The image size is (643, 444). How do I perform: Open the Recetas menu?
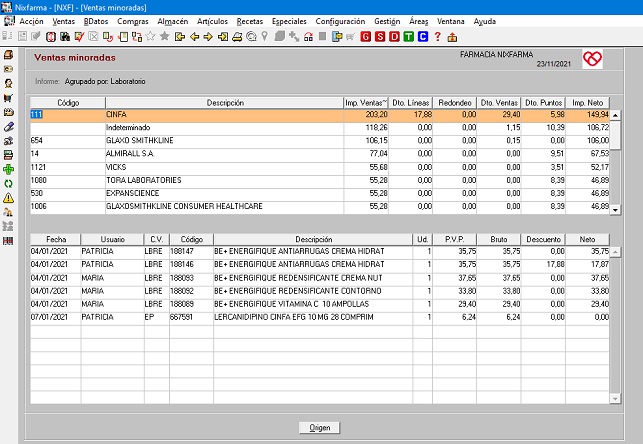click(249, 21)
